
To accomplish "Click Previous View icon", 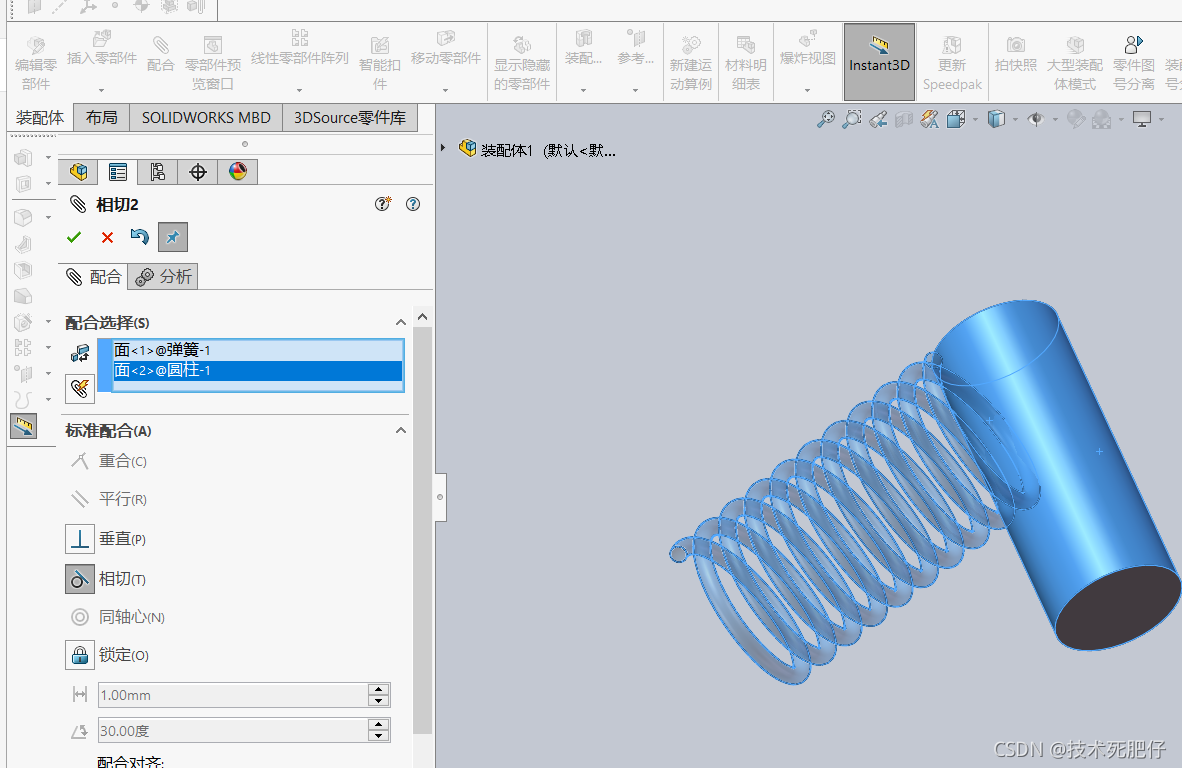I will [x=877, y=119].
